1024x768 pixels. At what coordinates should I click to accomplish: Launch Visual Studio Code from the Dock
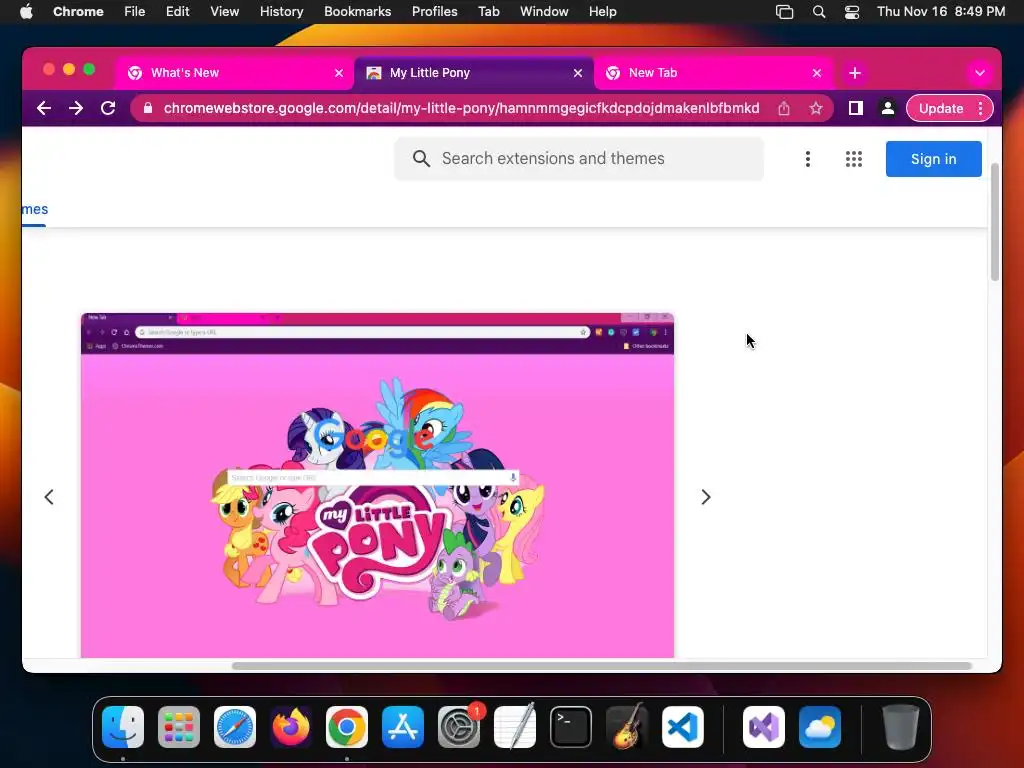click(x=683, y=727)
